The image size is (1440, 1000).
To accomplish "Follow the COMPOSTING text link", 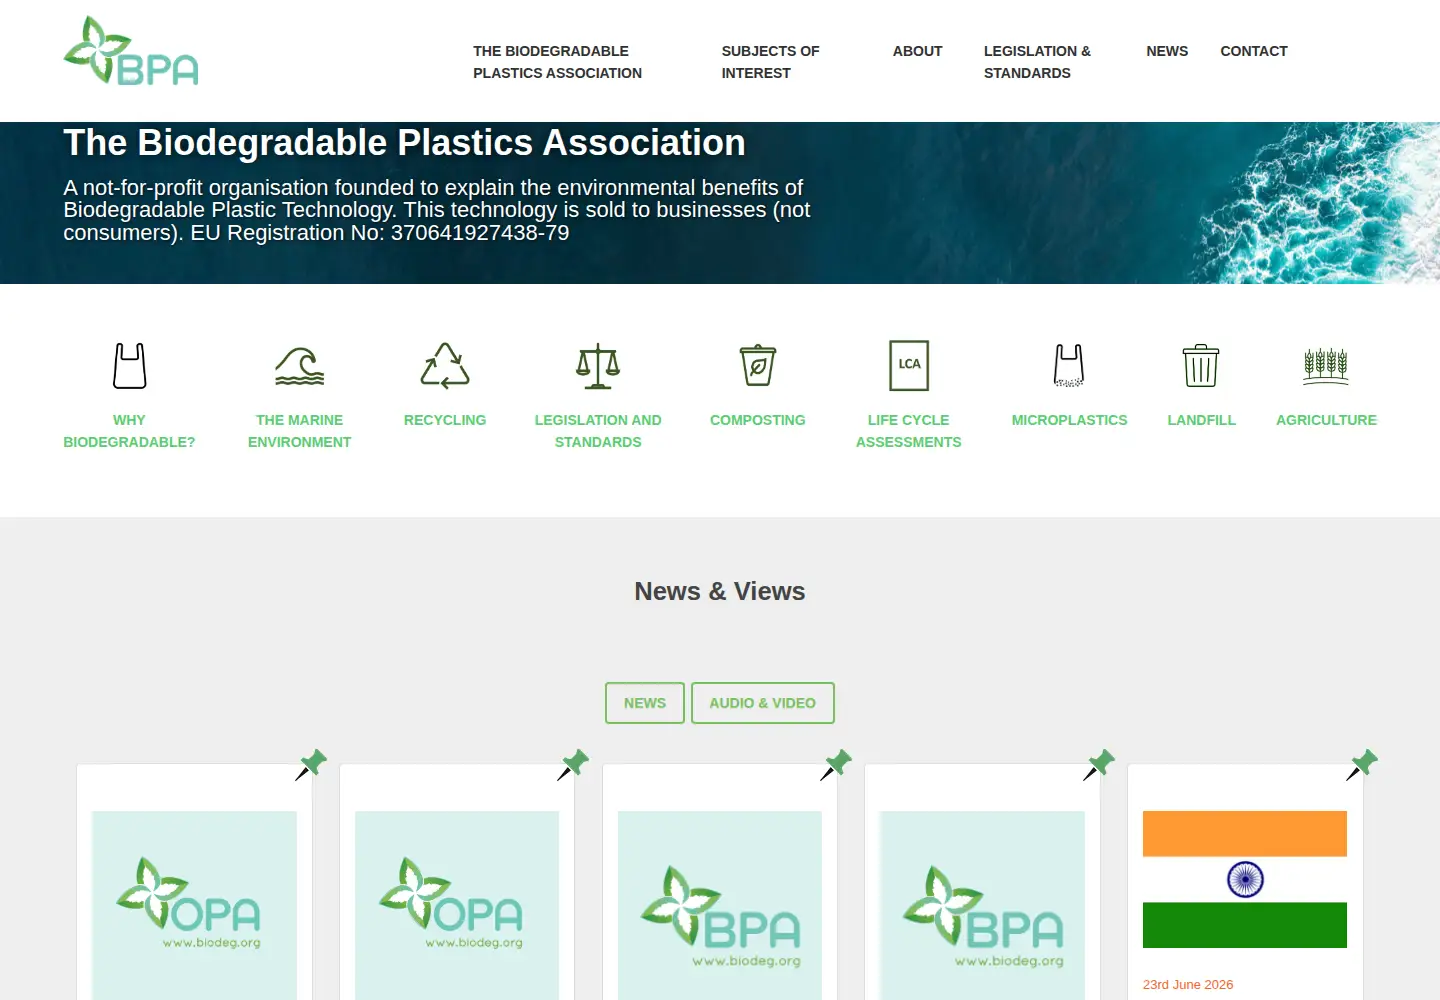I will pos(758,420).
